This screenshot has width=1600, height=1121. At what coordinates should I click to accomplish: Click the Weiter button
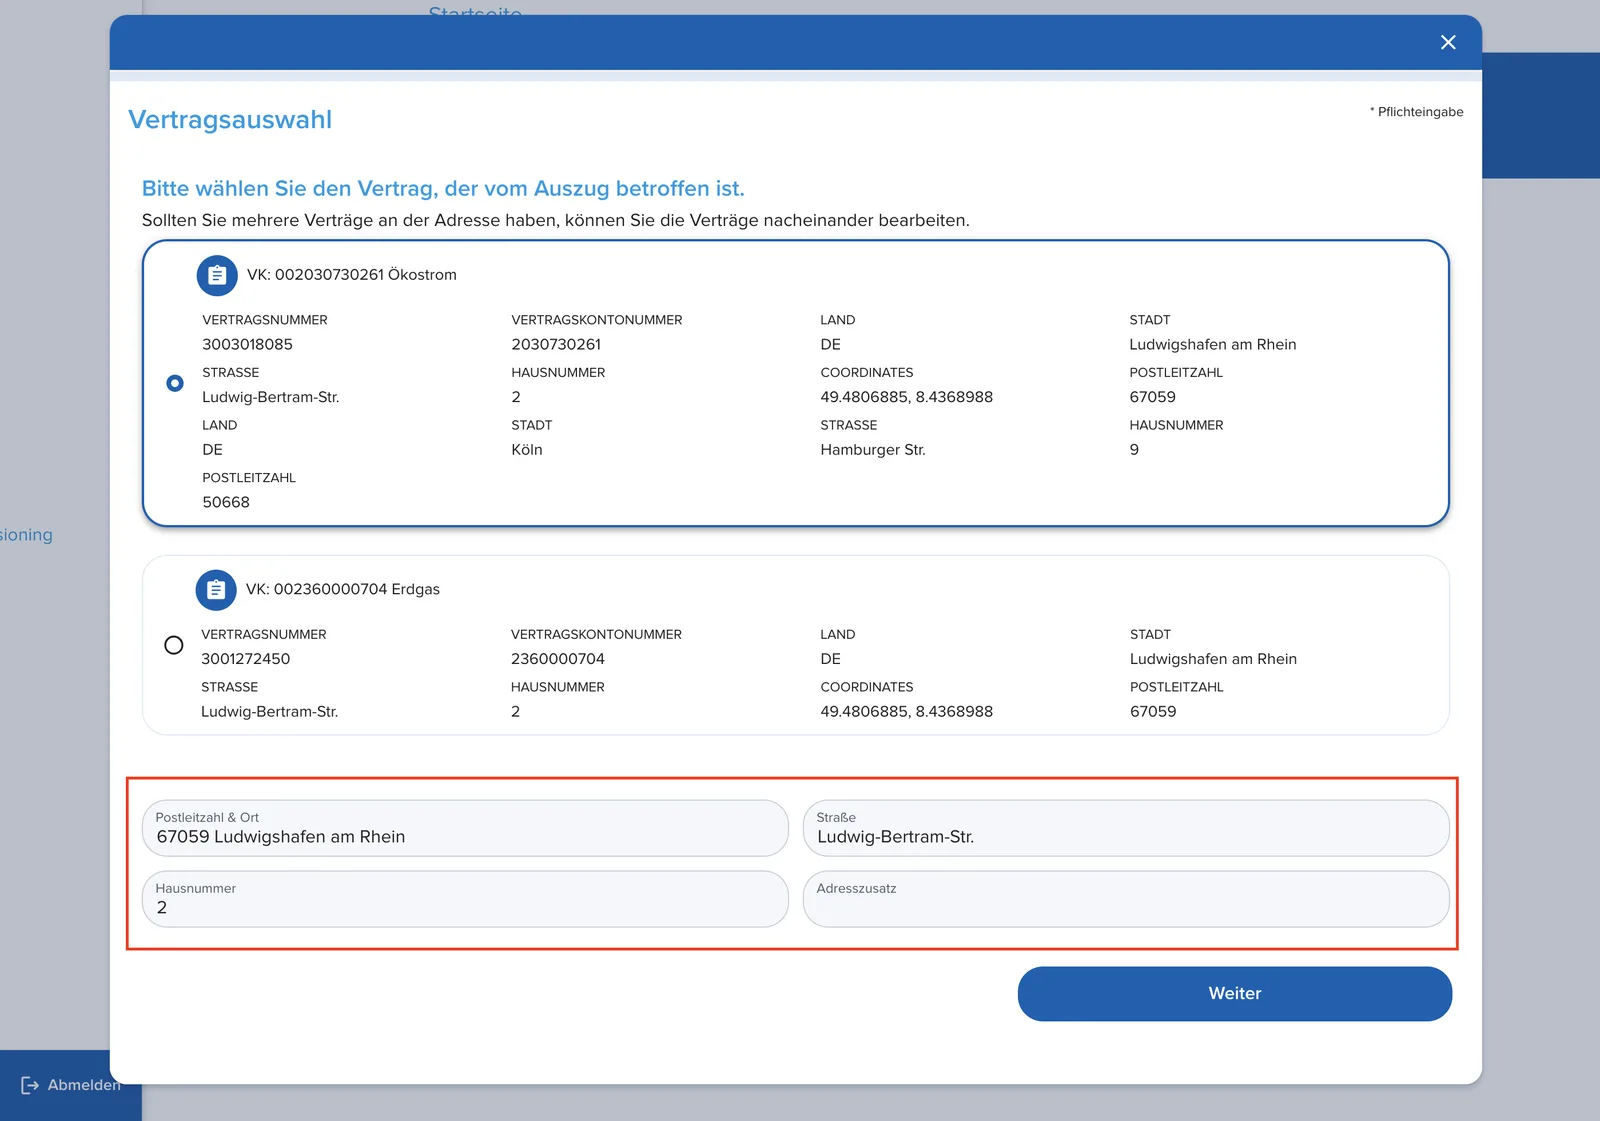click(x=1235, y=993)
